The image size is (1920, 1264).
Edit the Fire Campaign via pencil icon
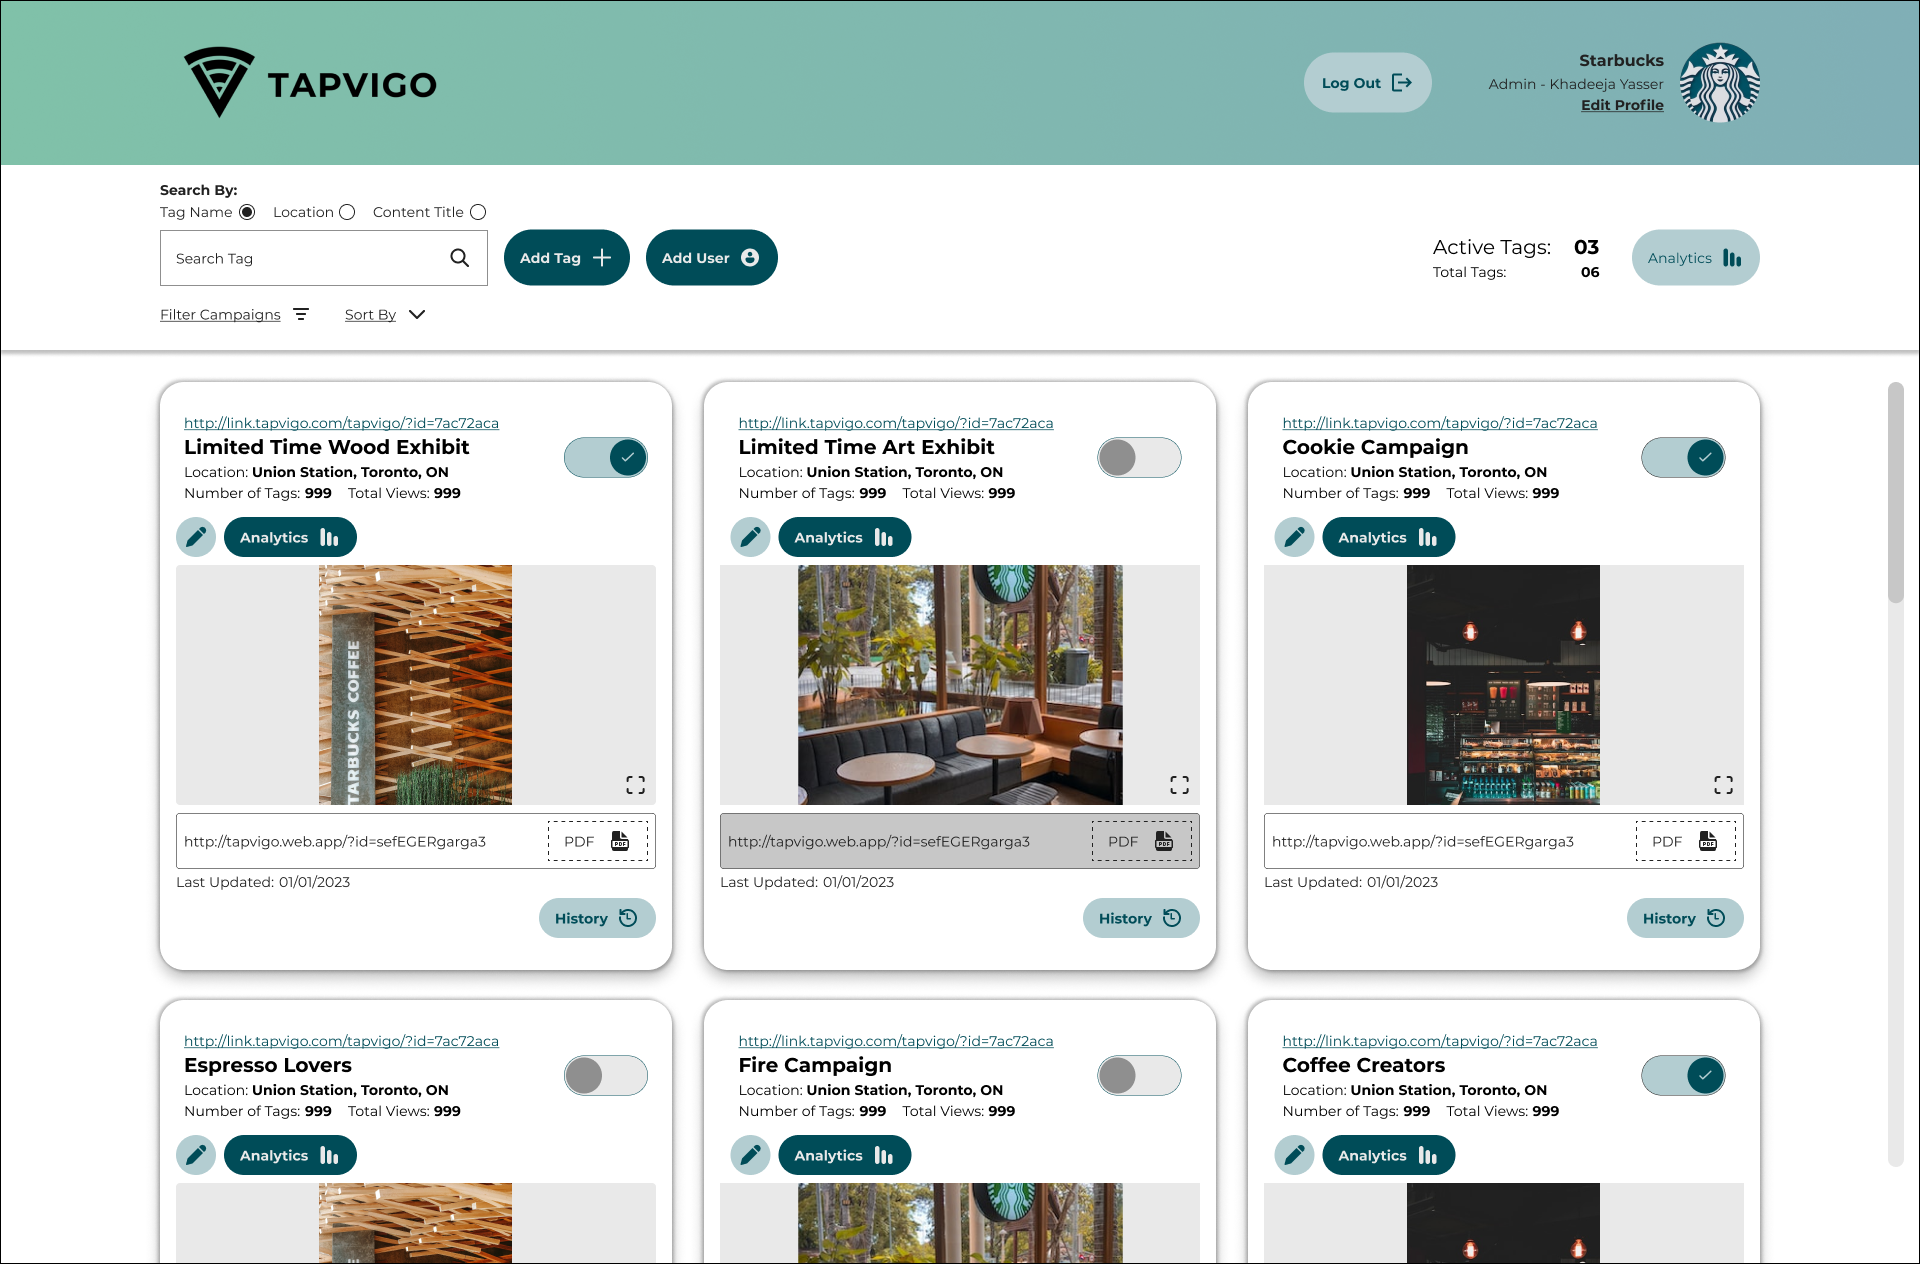pyautogui.click(x=750, y=1155)
